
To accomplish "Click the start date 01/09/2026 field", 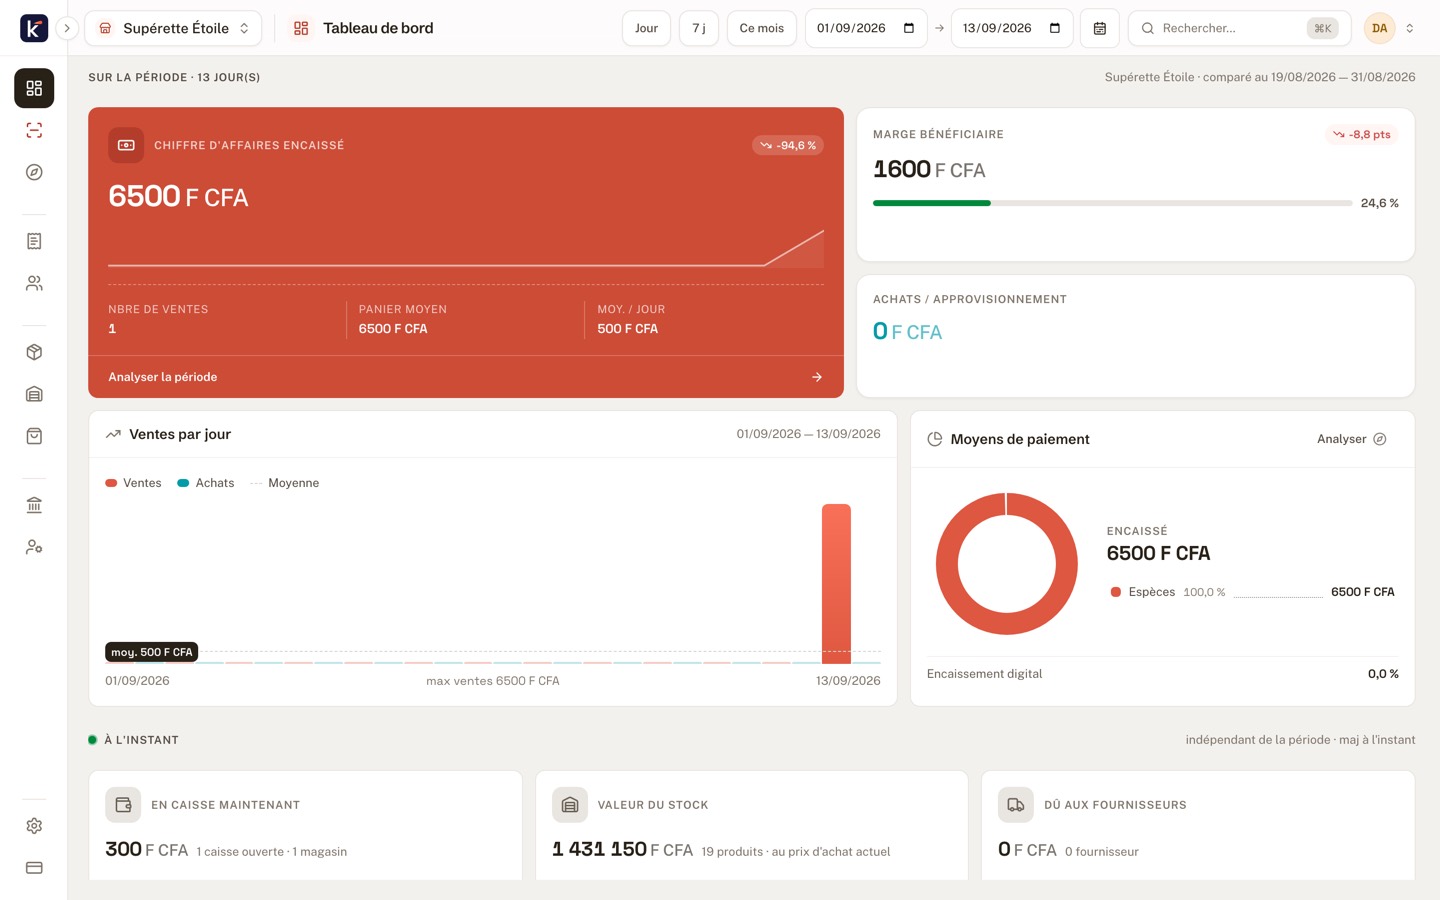I will (866, 28).
